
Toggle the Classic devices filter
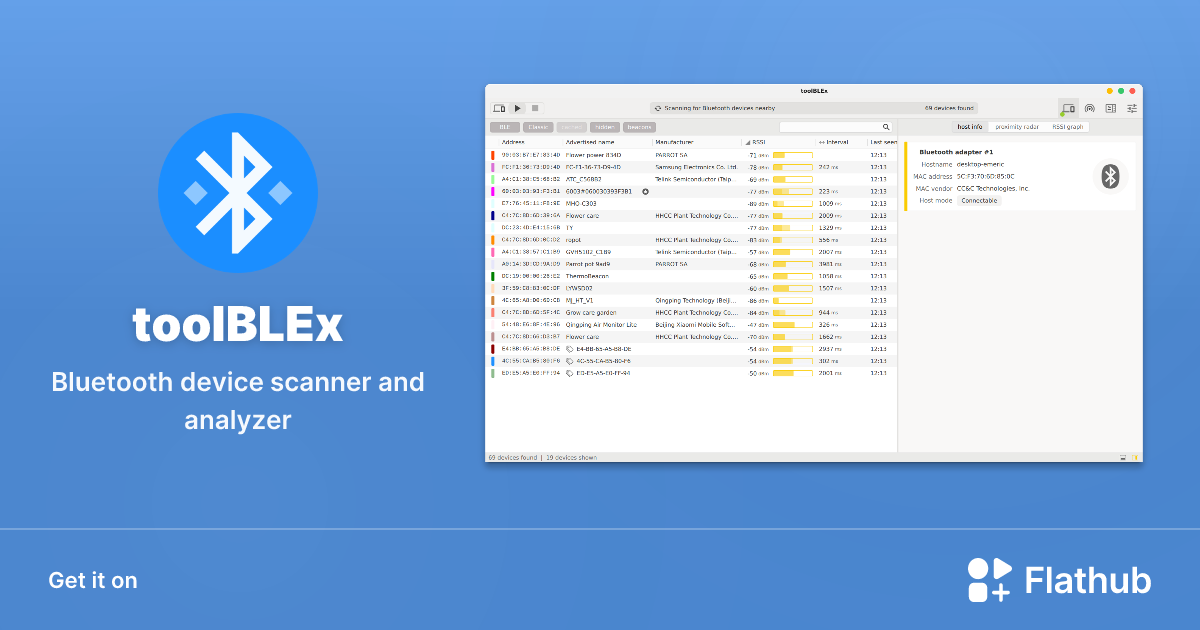click(538, 127)
